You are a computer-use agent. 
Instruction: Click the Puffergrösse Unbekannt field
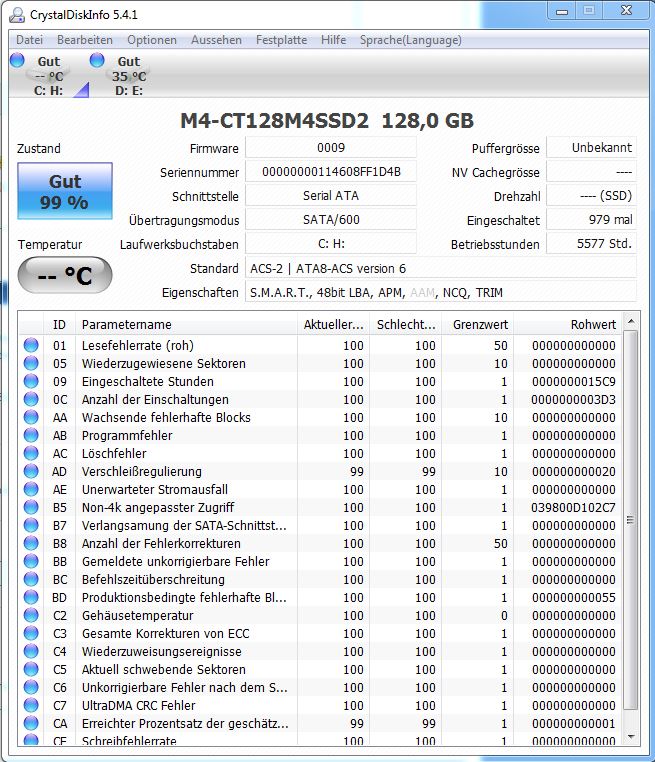pyautogui.click(x=591, y=148)
